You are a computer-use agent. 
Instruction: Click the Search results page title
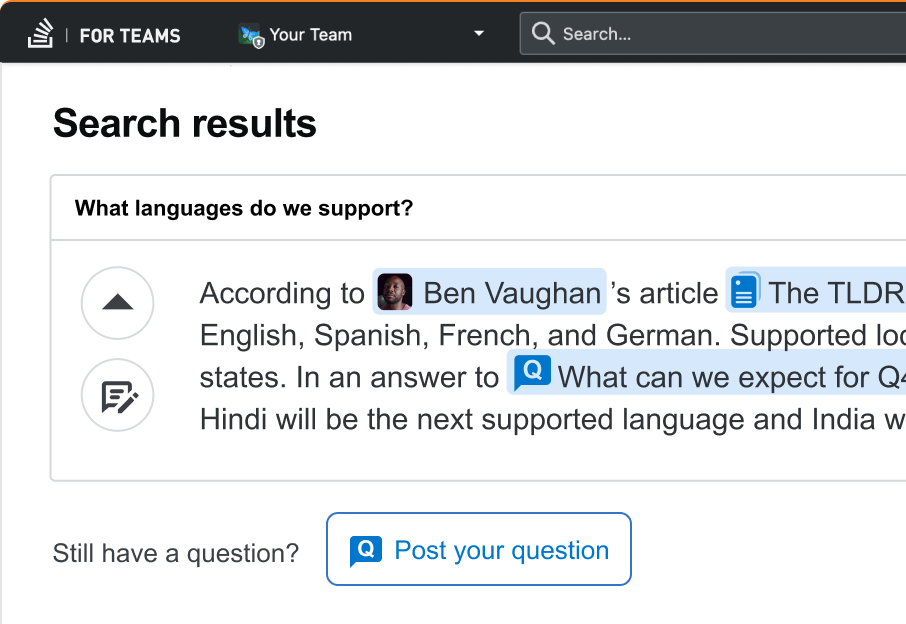pos(185,123)
